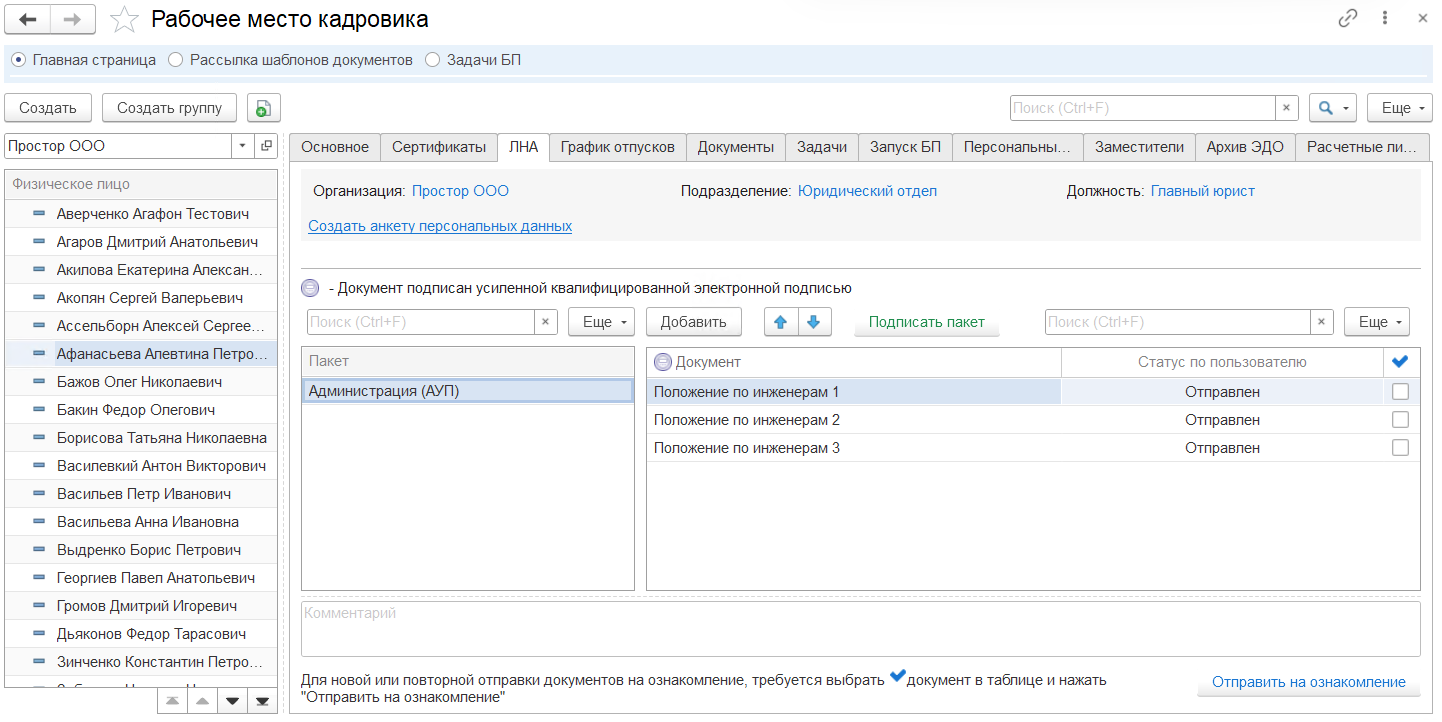Open the three-dot window menu
This screenshot has width=1442, height=722.
[1385, 18]
